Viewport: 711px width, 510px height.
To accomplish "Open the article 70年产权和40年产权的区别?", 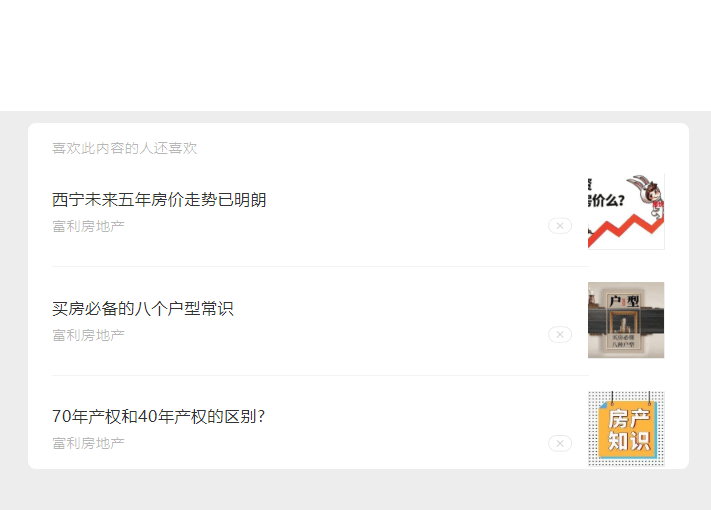I will 159,416.
